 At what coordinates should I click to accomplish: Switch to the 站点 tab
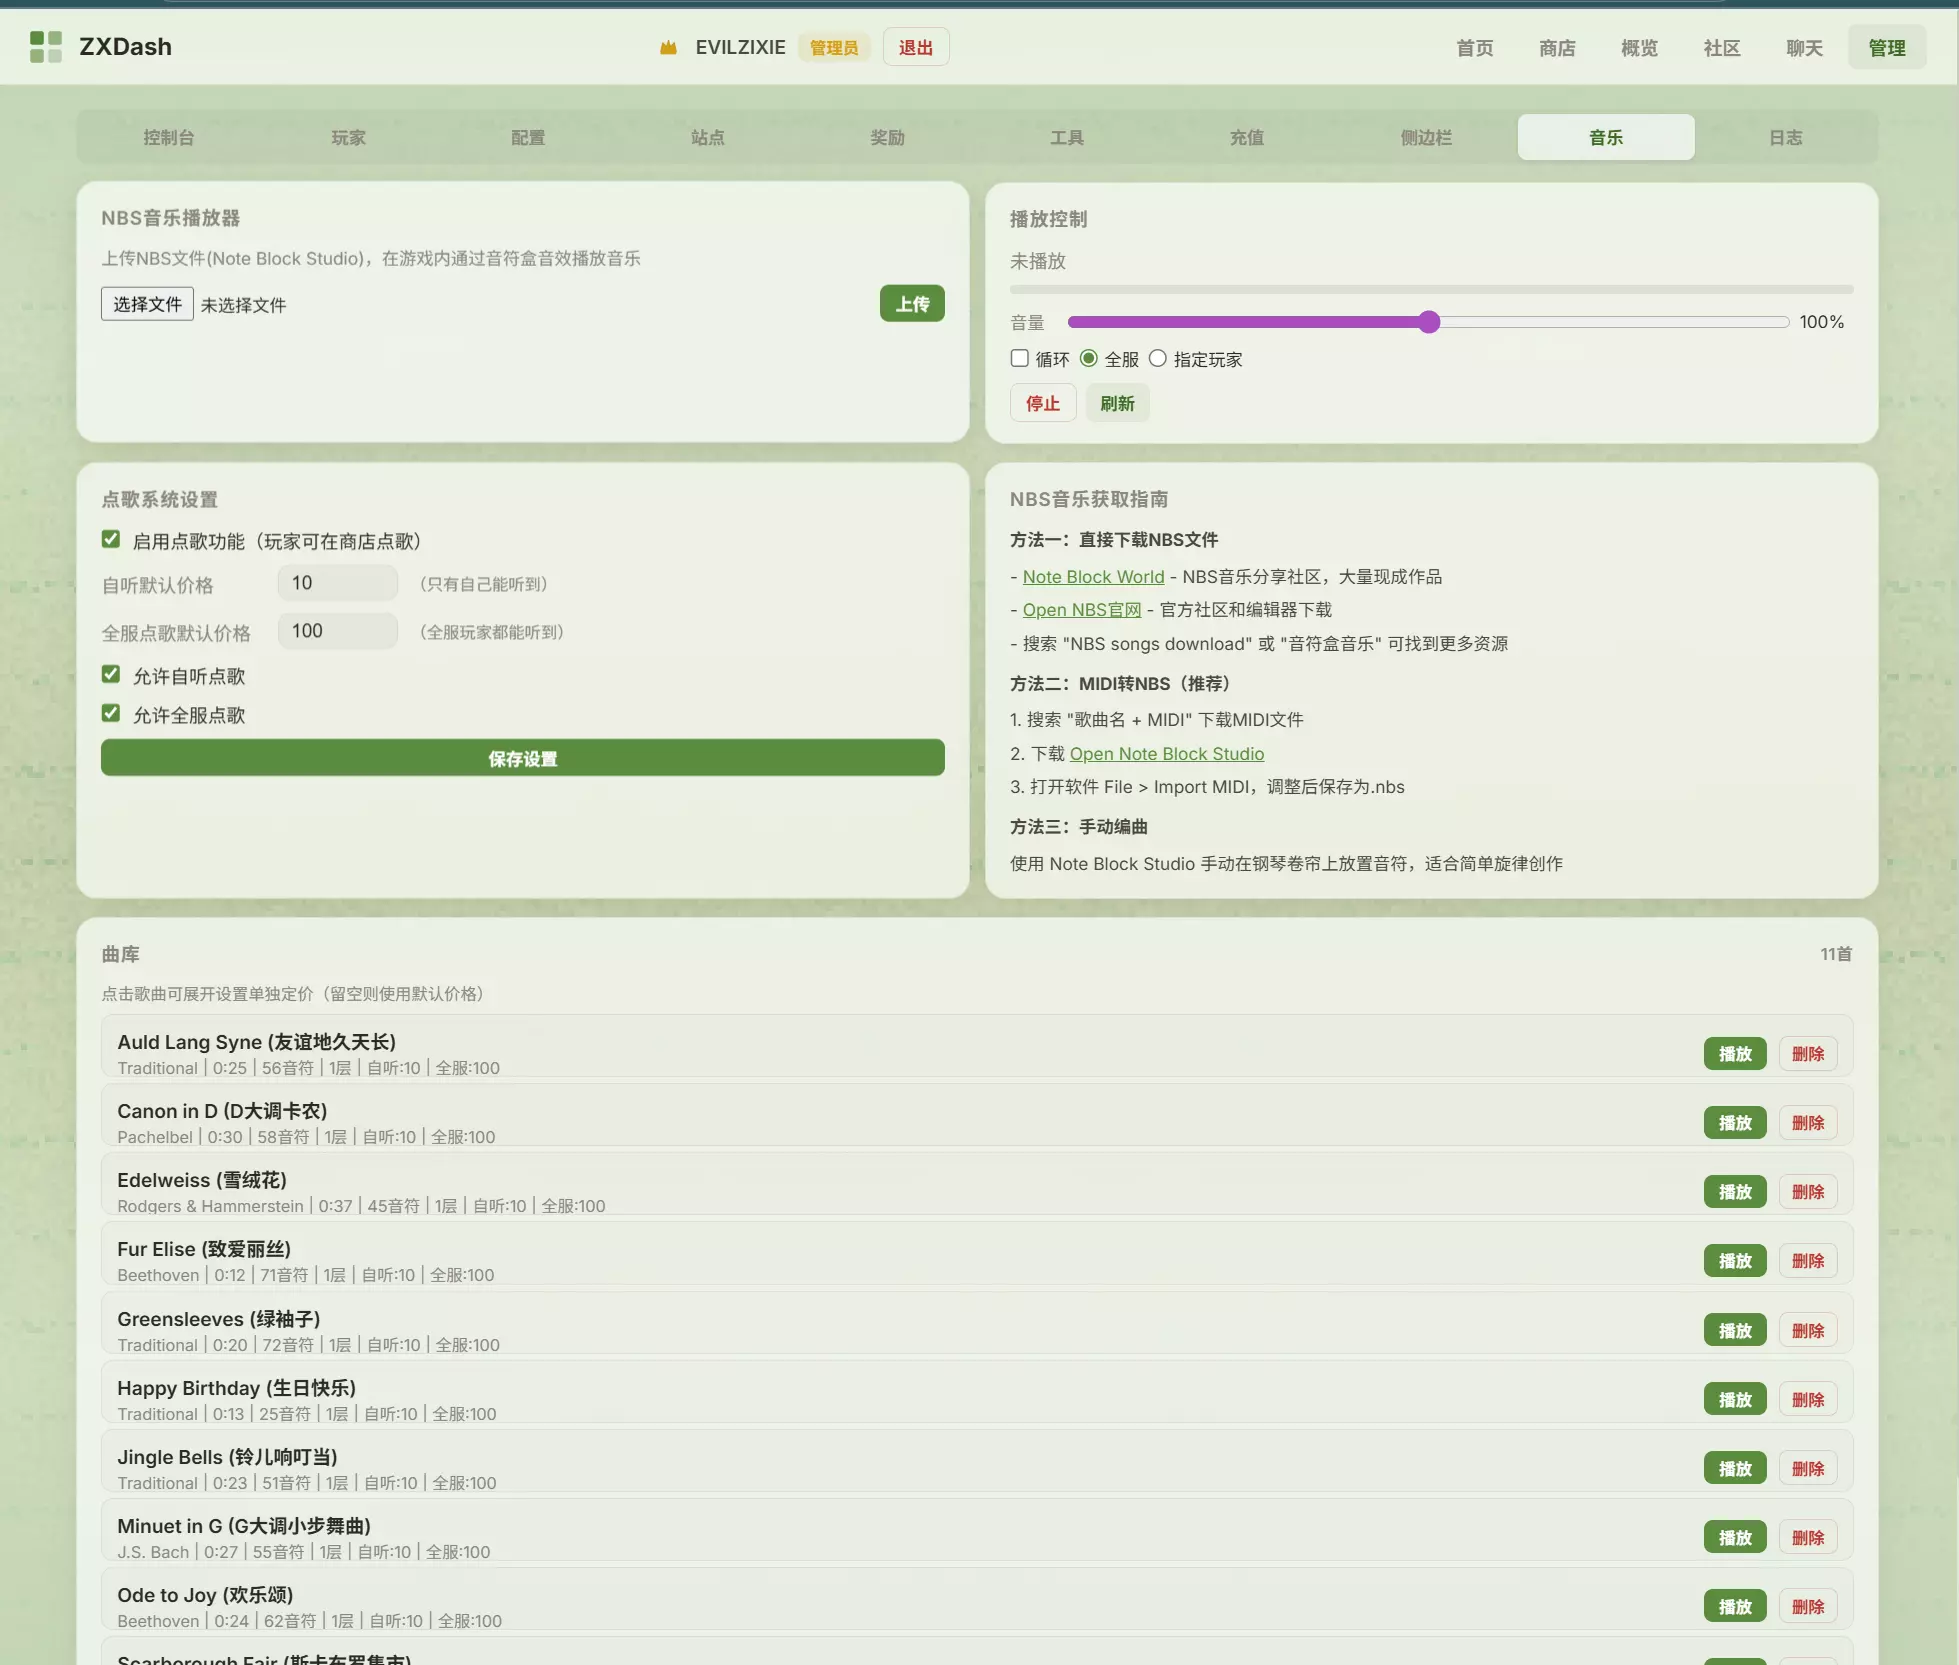point(707,137)
